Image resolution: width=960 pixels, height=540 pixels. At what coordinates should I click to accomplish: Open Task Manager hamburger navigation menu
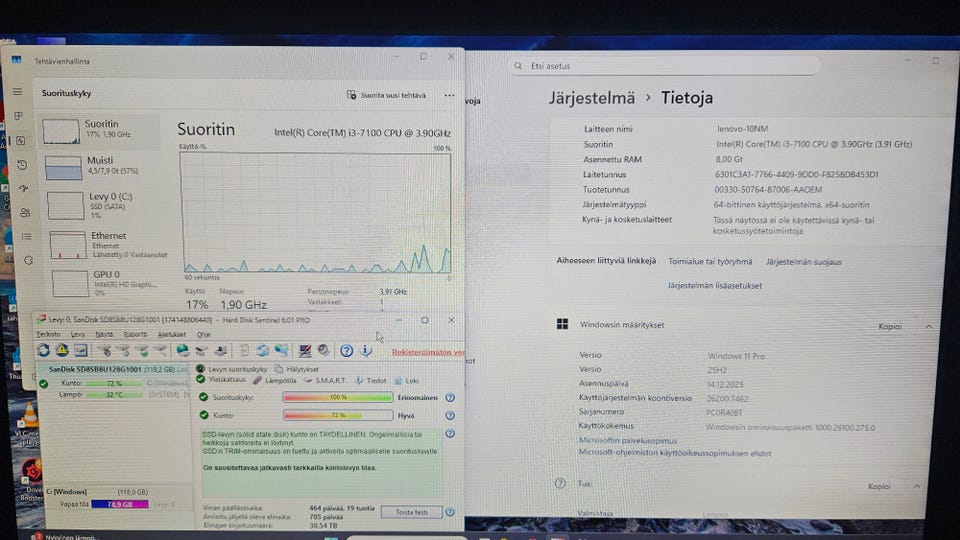(17, 92)
